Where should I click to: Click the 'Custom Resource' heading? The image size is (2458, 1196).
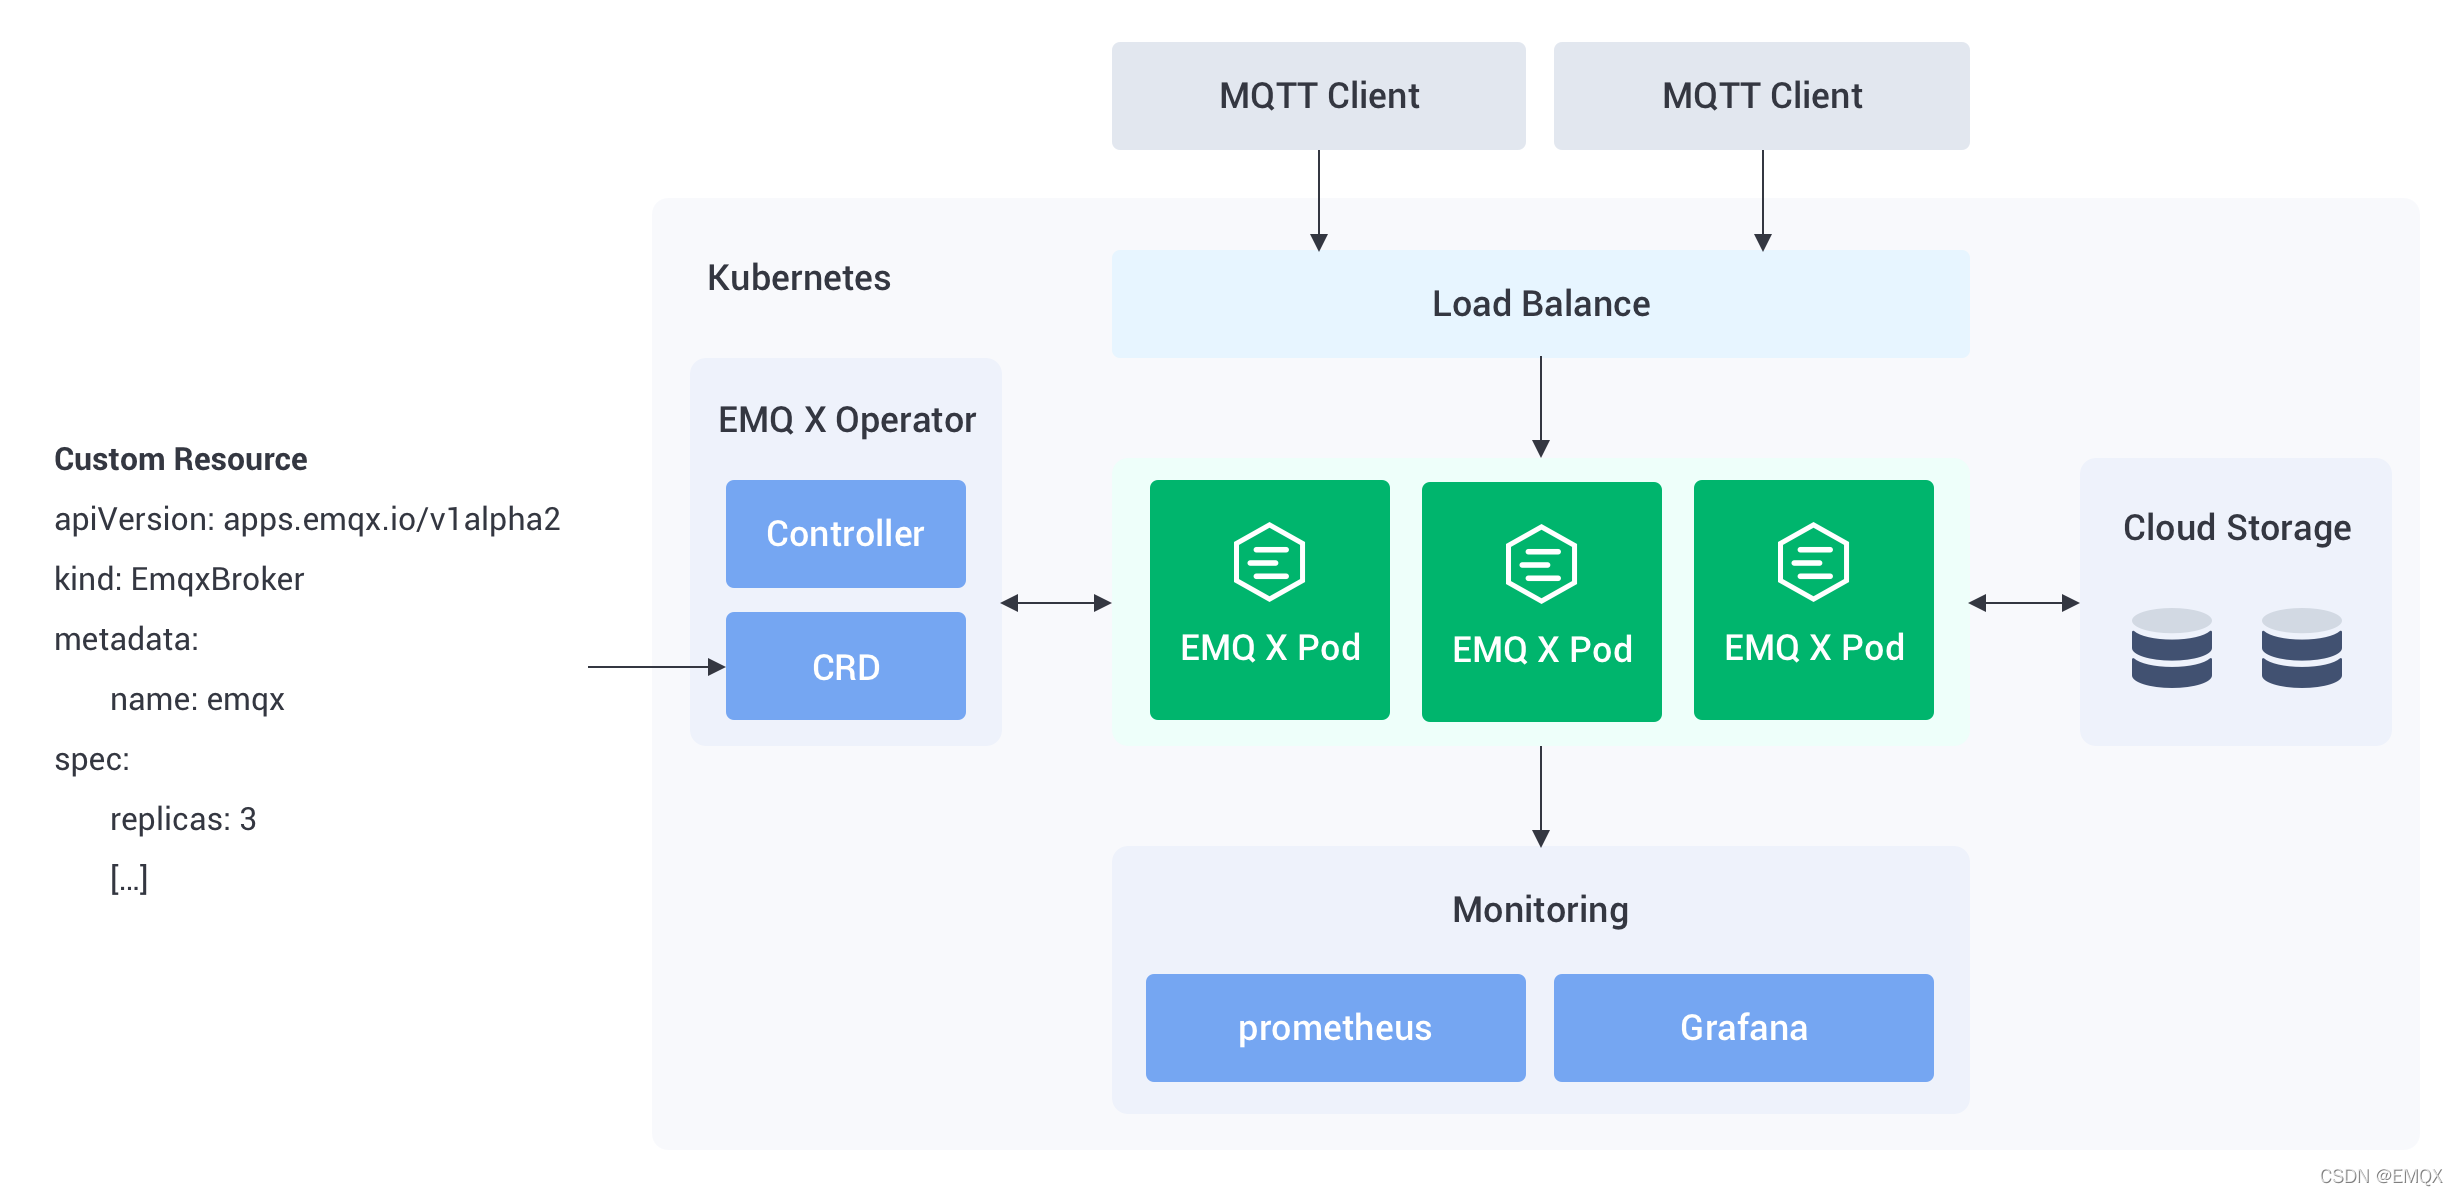click(180, 459)
